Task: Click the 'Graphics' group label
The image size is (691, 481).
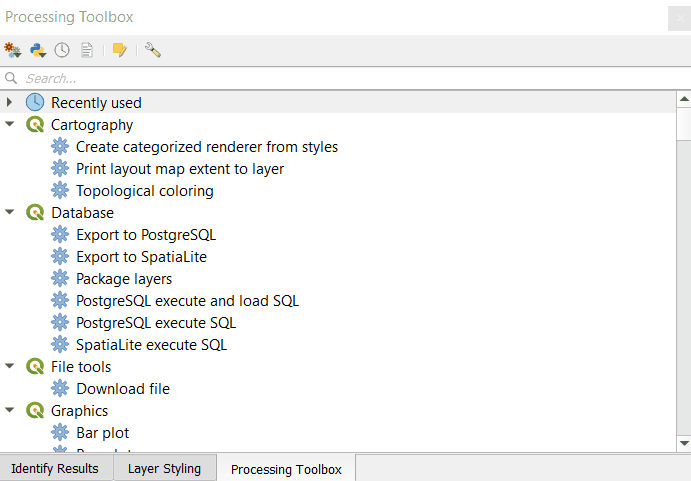Action: pyautogui.click(x=79, y=411)
